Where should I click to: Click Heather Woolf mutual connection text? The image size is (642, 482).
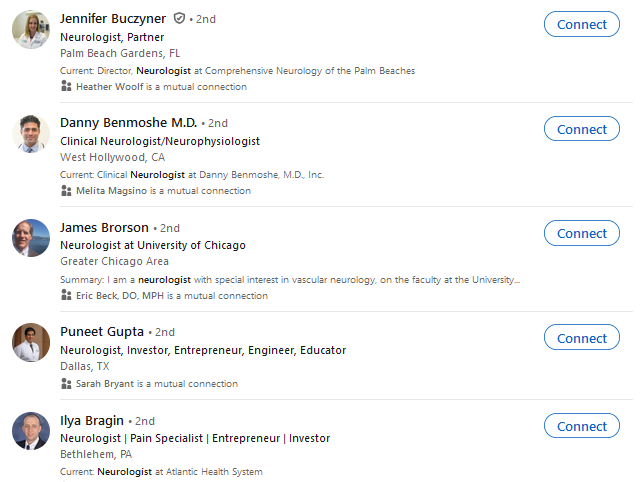click(x=112, y=87)
